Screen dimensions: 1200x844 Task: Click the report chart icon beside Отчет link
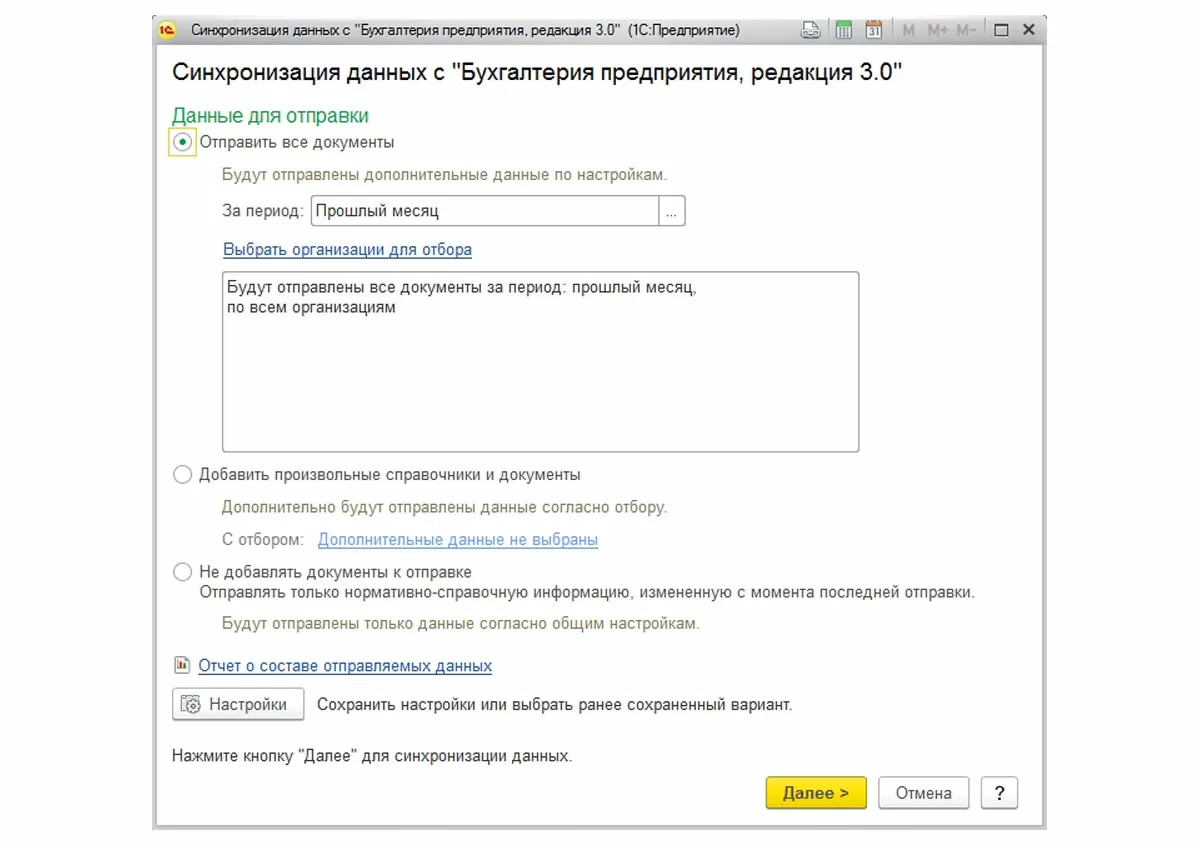pyautogui.click(x=181, y=664)
